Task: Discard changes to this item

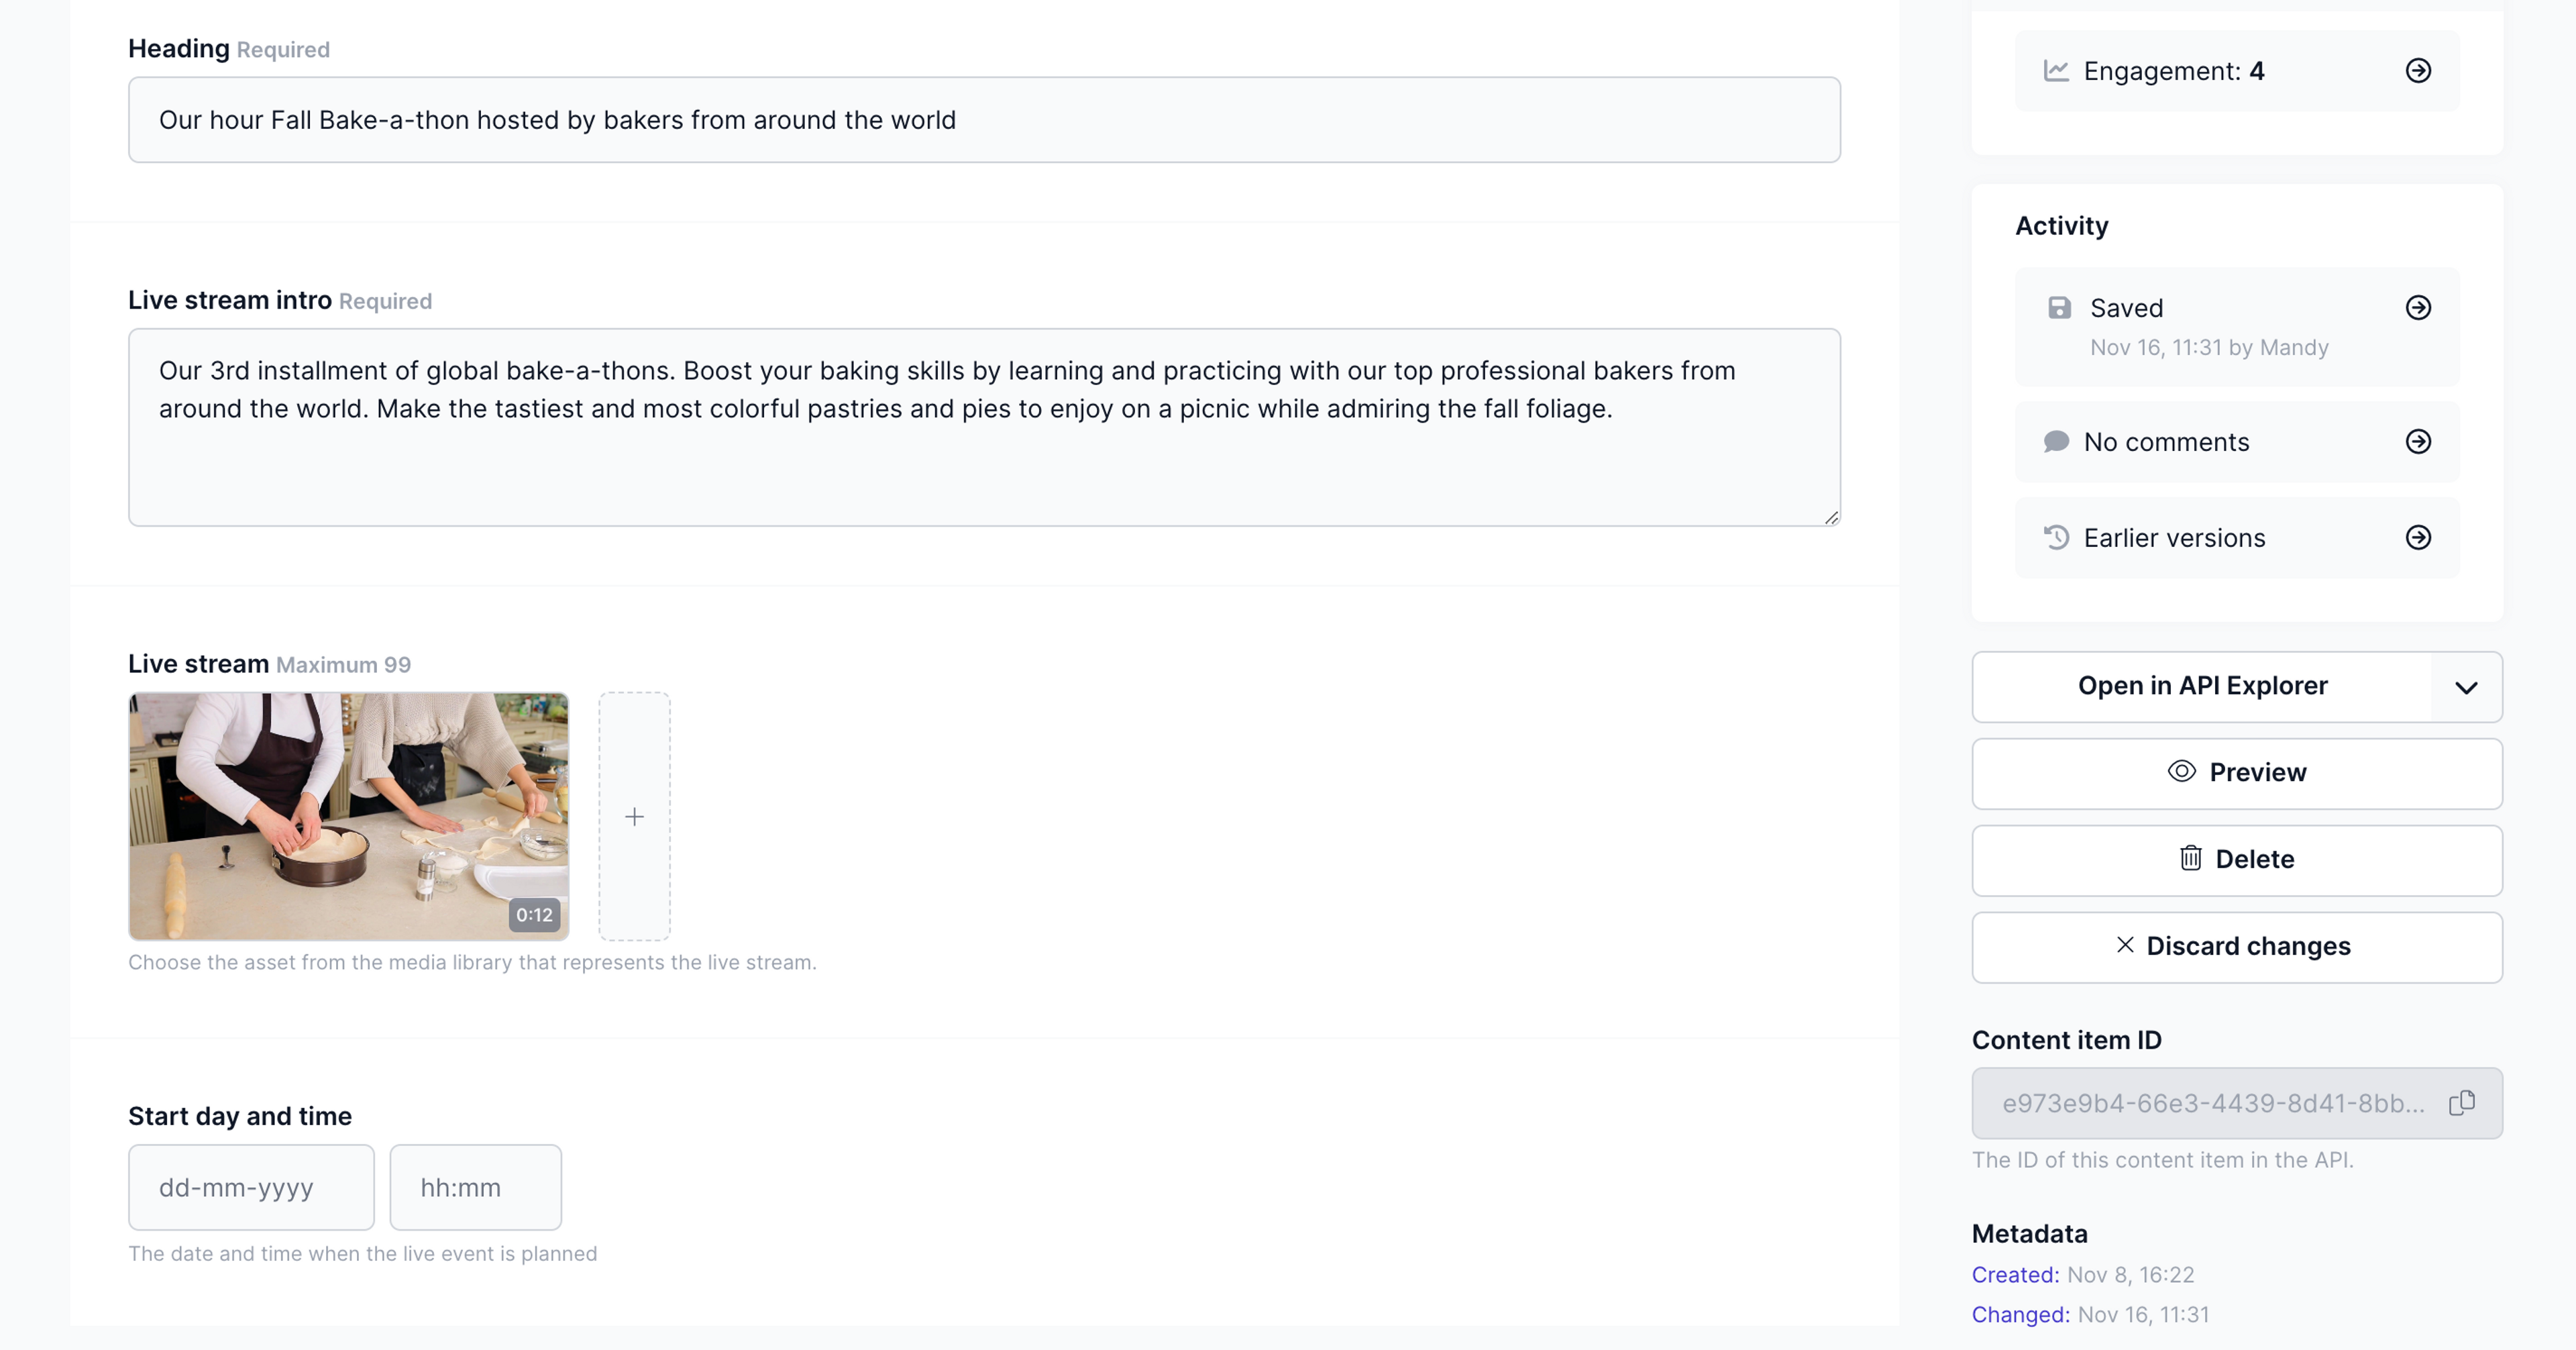Action: (x=2237, y=947)
